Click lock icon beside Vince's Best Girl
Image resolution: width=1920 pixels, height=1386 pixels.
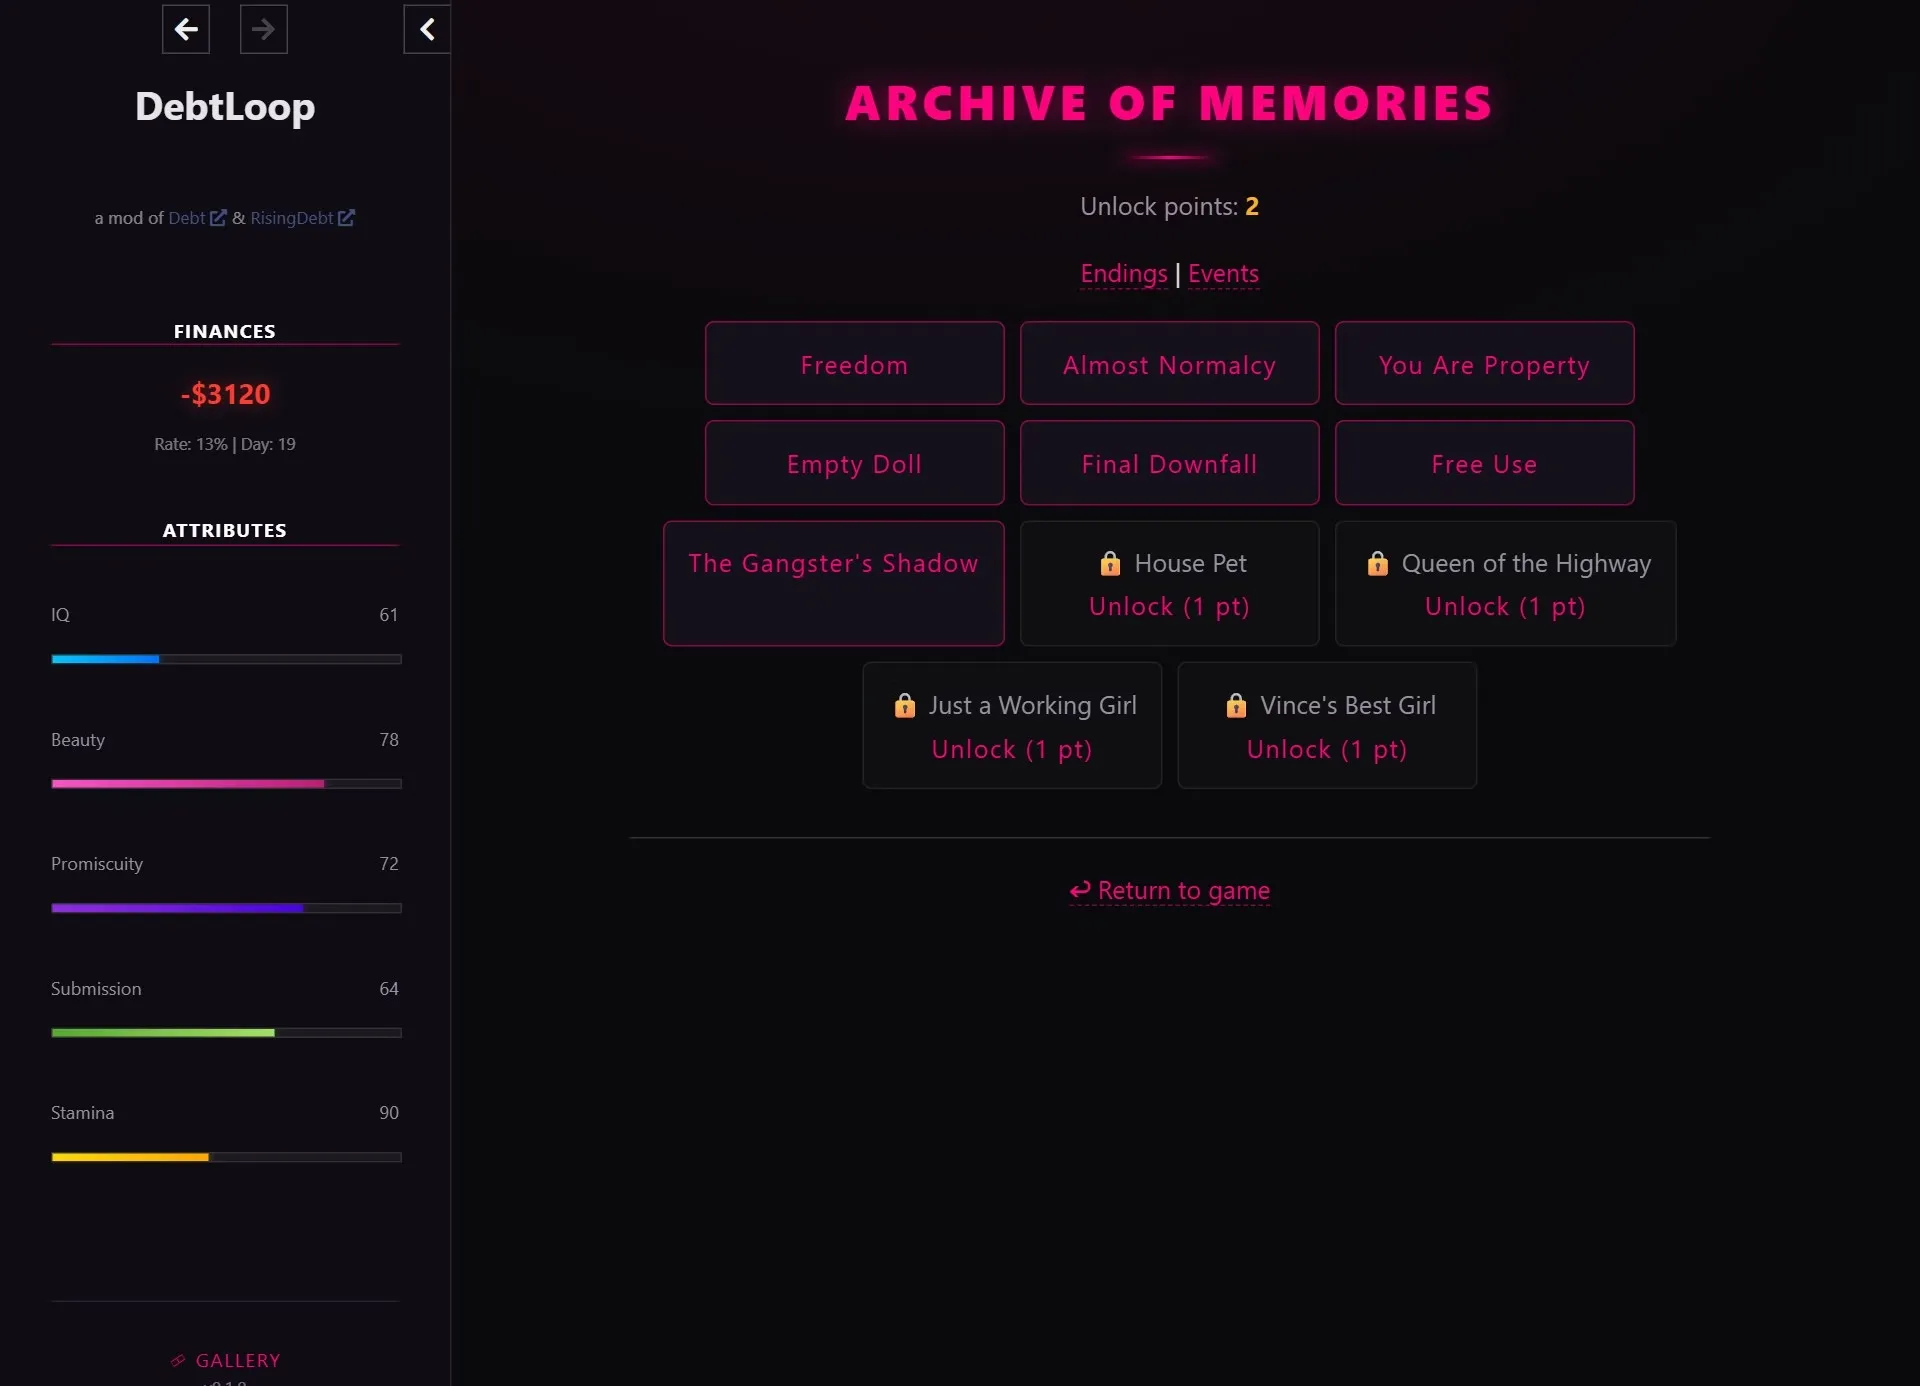click(1236, 706)
